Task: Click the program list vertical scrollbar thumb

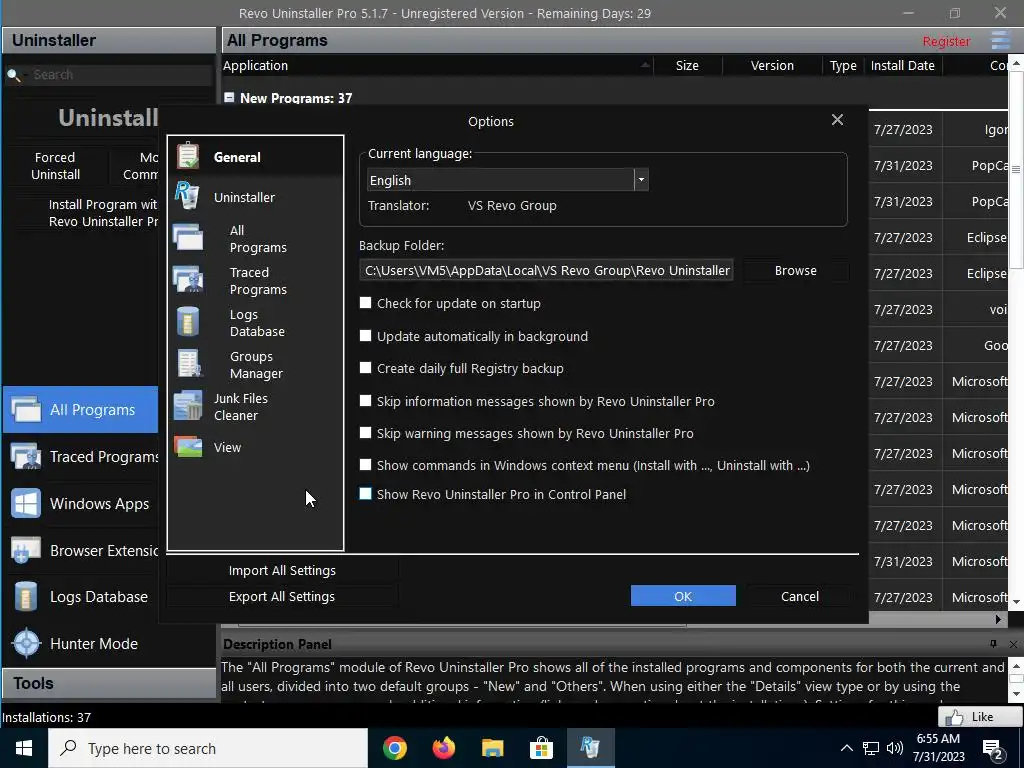Action: point(1016,169)
